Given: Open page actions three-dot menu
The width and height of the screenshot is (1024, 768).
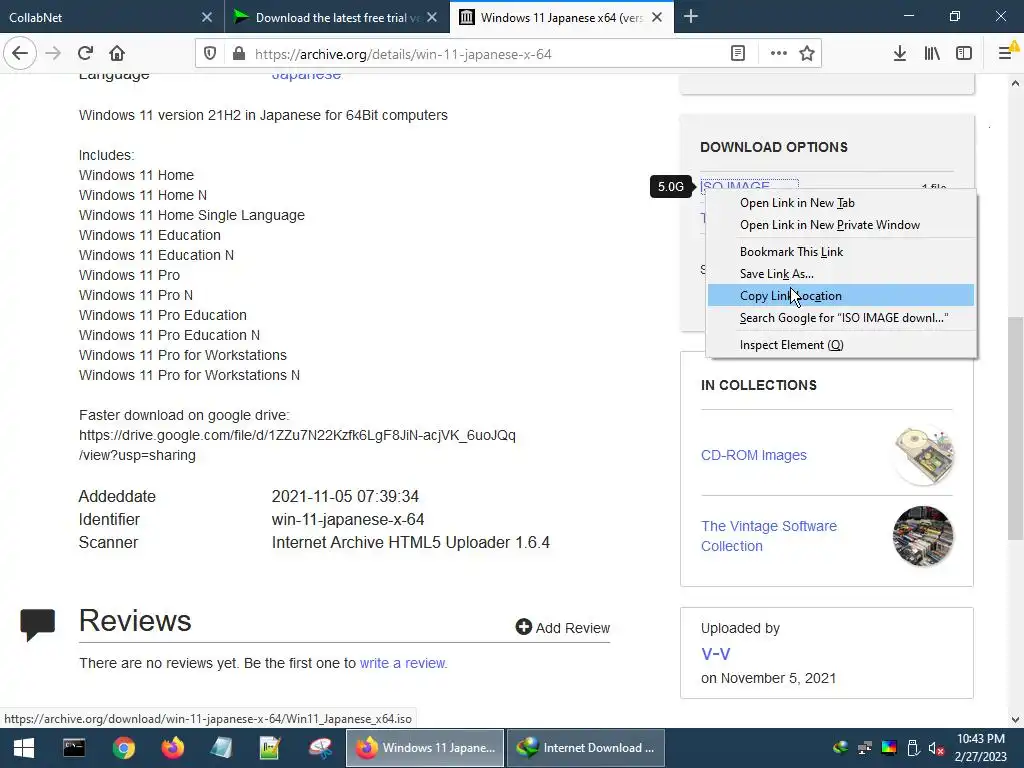Looking at the screenshot, I should (778, 54).
